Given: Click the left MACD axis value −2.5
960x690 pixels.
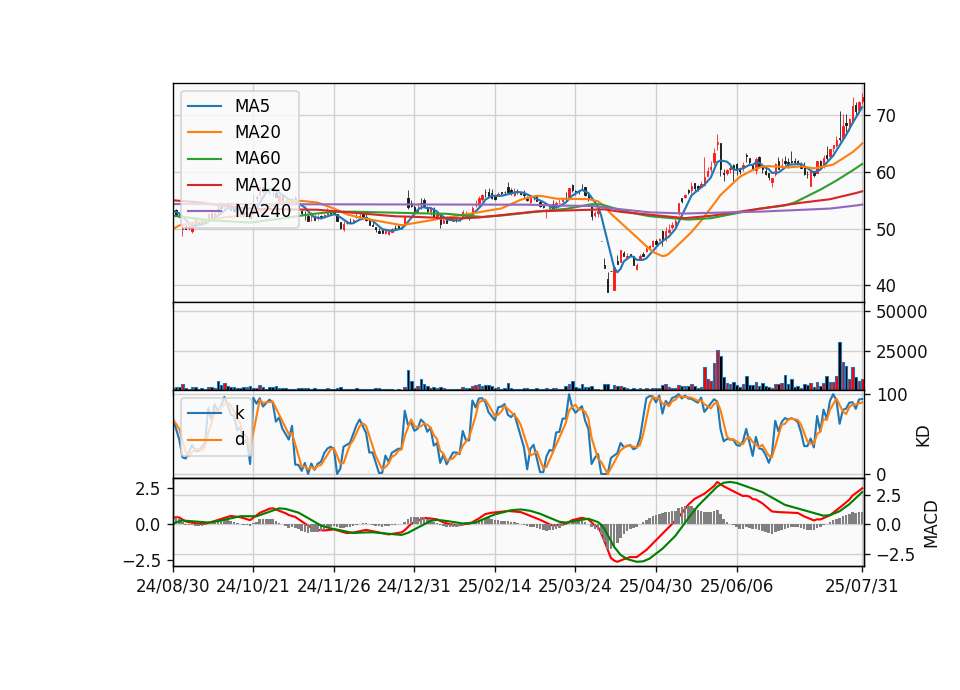Looking at the screenshot, I should 141,560.
